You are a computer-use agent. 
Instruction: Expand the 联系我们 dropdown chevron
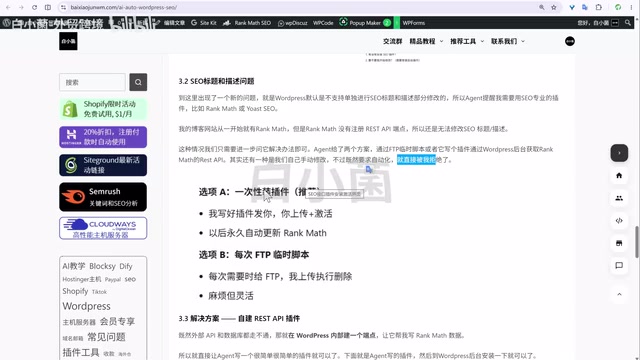pyautogui.click(x=523, y=41)
